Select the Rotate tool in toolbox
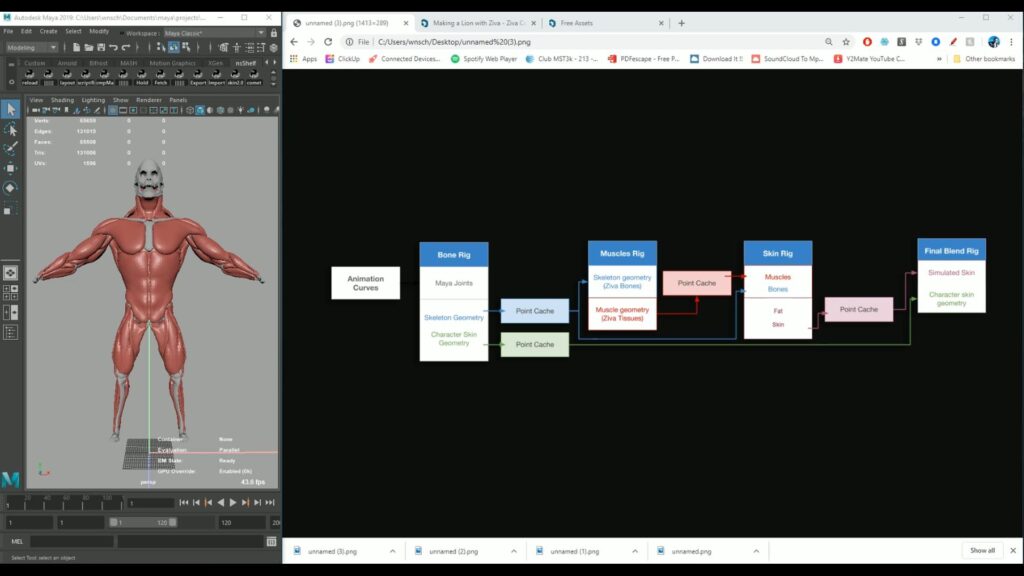Image resolution: width=1024 pixels, height=576 pixels. [x=10, y=188]
